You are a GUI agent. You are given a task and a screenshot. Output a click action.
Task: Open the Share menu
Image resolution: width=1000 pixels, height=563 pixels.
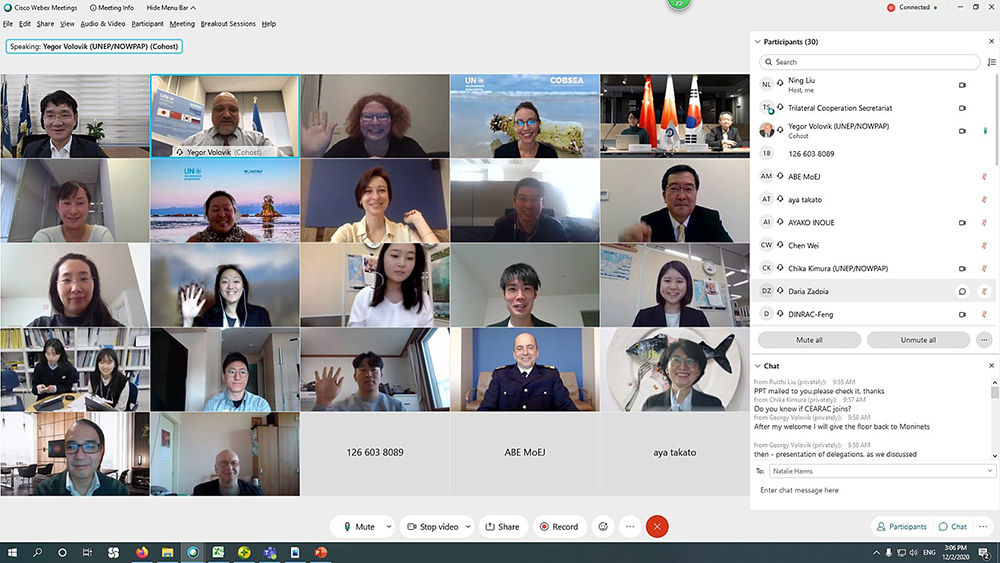click(x=45, y=24)
